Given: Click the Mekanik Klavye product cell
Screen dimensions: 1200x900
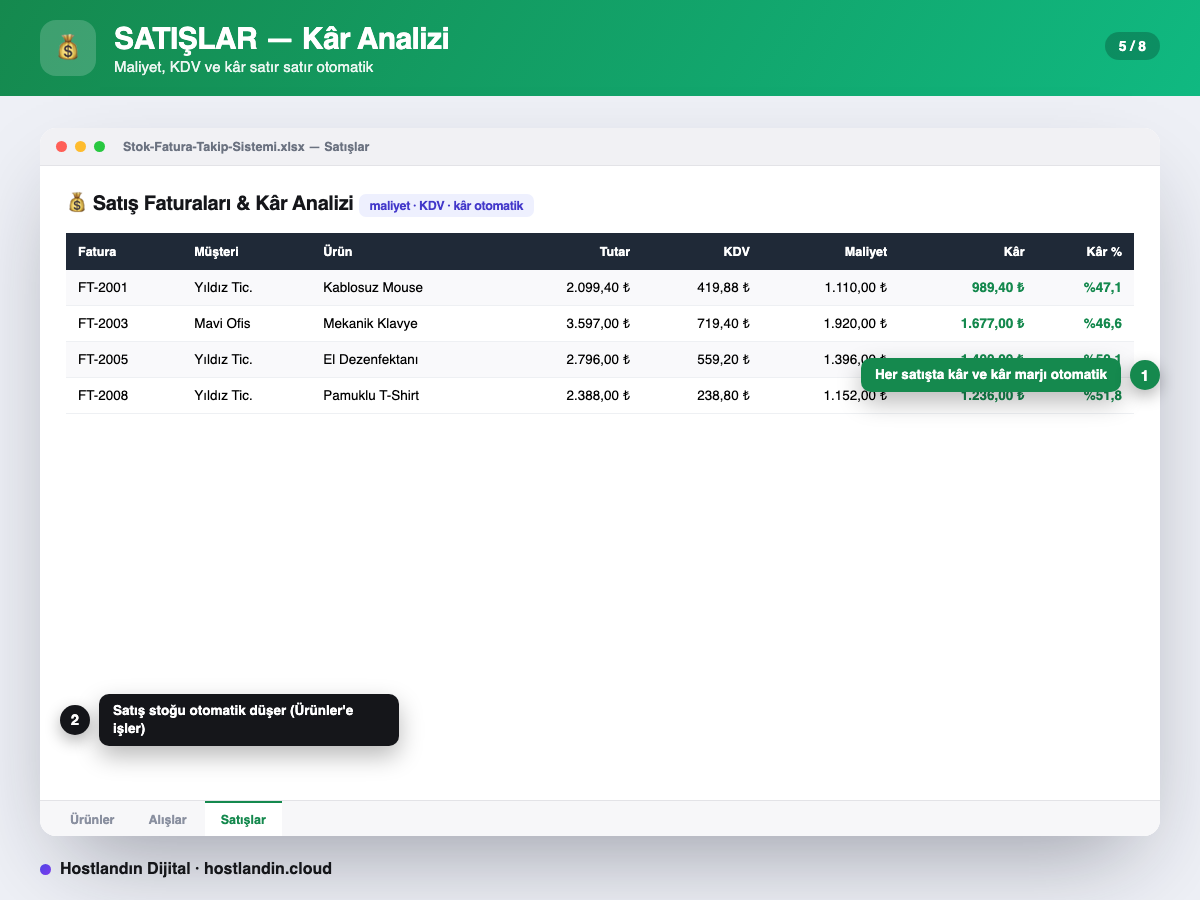Looking at the screenshot, I should point(370,324).
